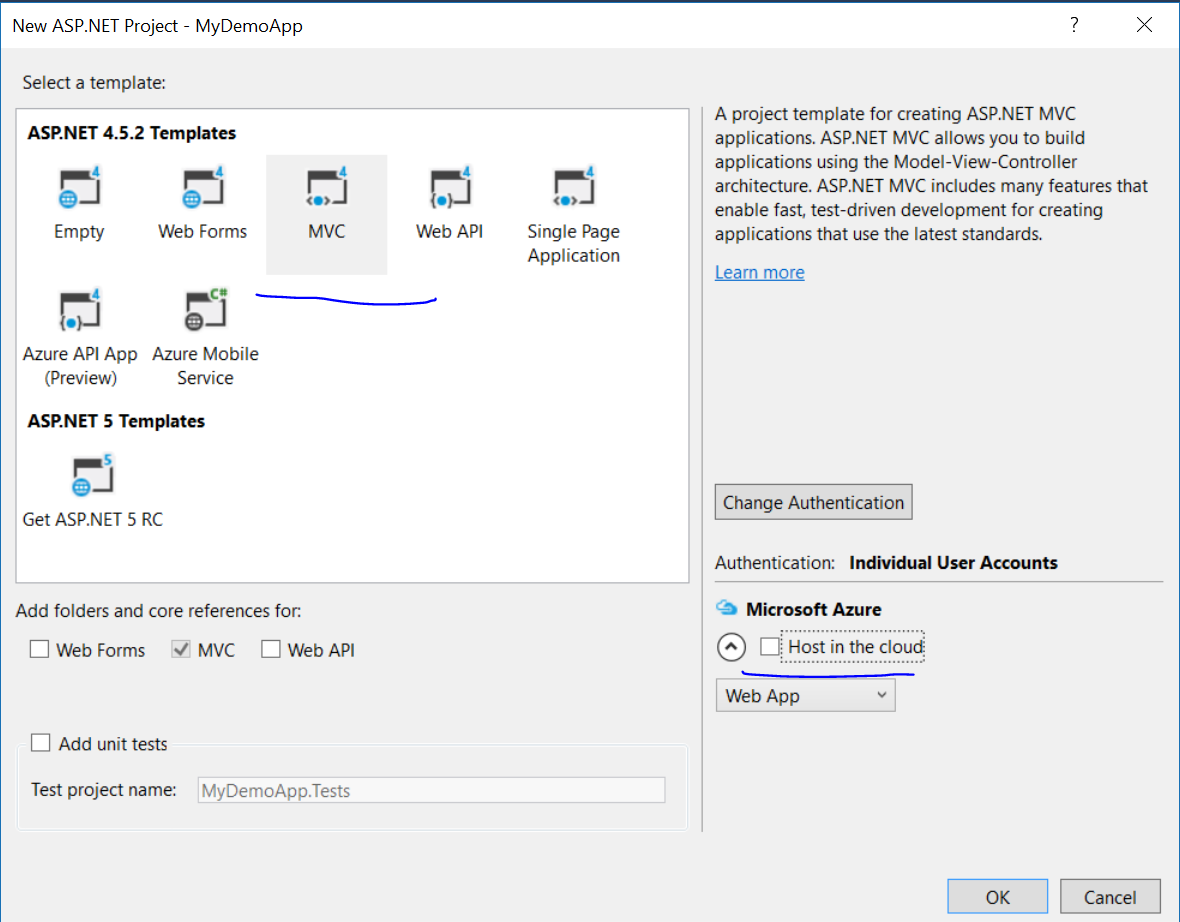Open the Web App dropdown
This screenshot has height=922, width=1180.
(805, 695)
